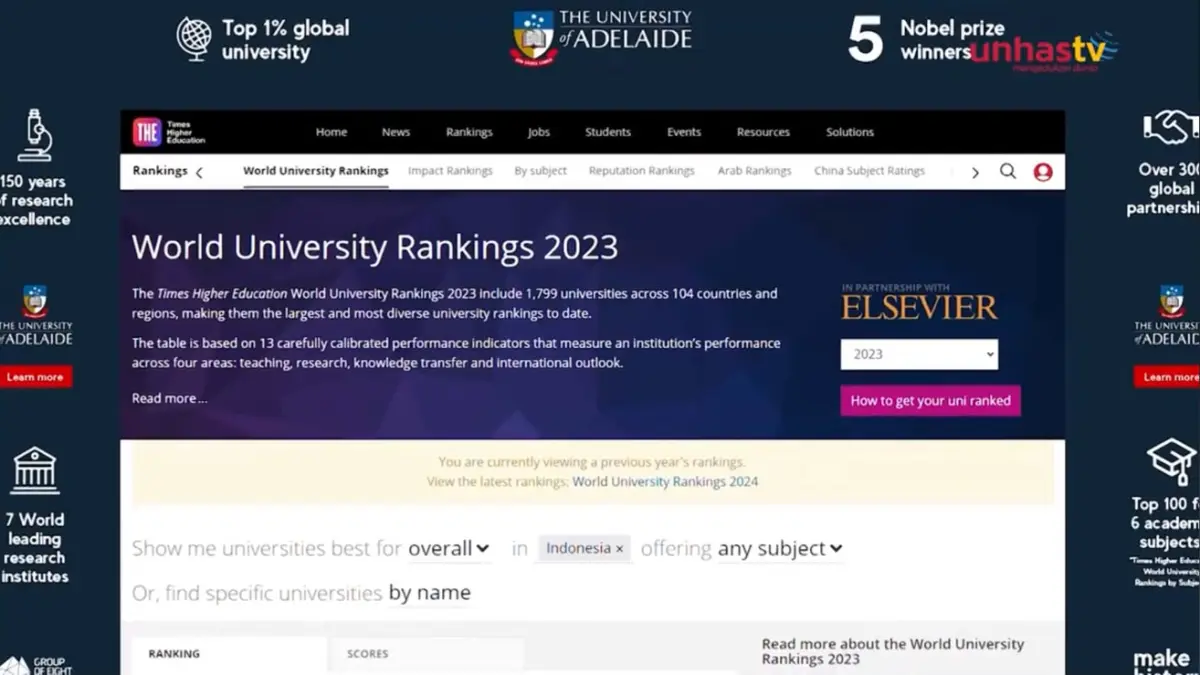The height and width of the screenshot is (675, 1200).
Task: Click Read more about World University Rankings 2023
Action: click(x=893, y=652)
